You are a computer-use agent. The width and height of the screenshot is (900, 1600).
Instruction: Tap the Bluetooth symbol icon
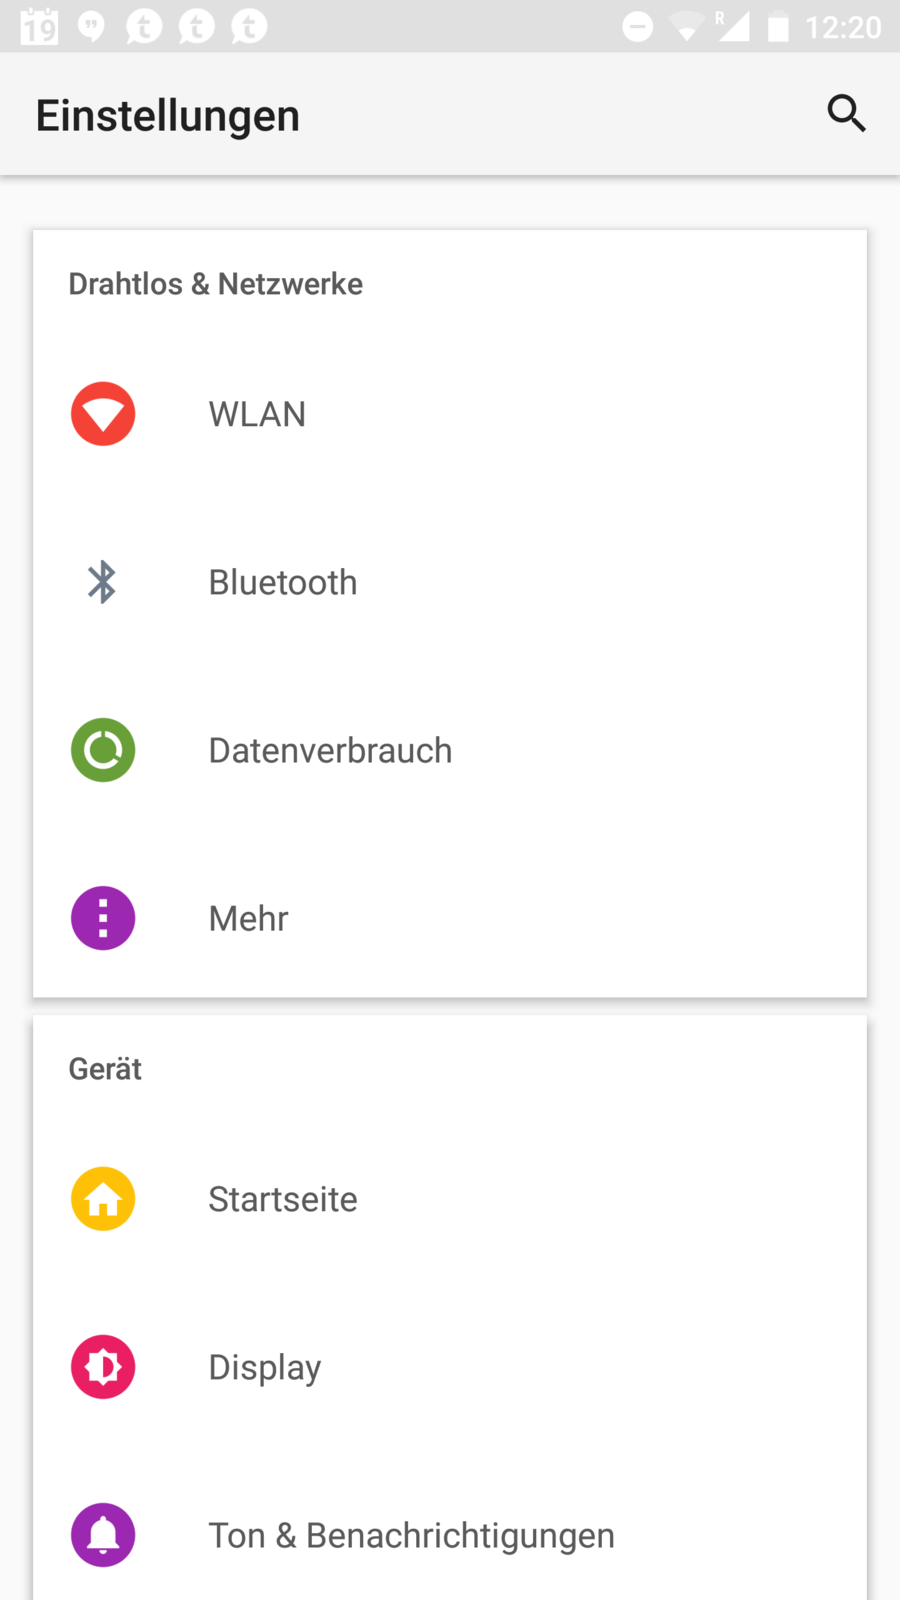point(102,582)
